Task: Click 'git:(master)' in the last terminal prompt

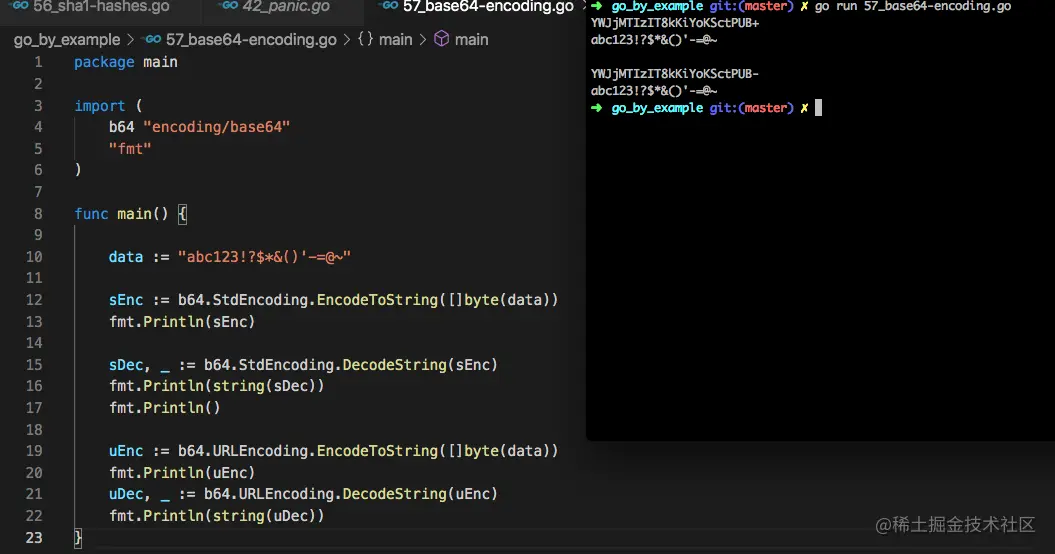Action: (x=752, y=108)
